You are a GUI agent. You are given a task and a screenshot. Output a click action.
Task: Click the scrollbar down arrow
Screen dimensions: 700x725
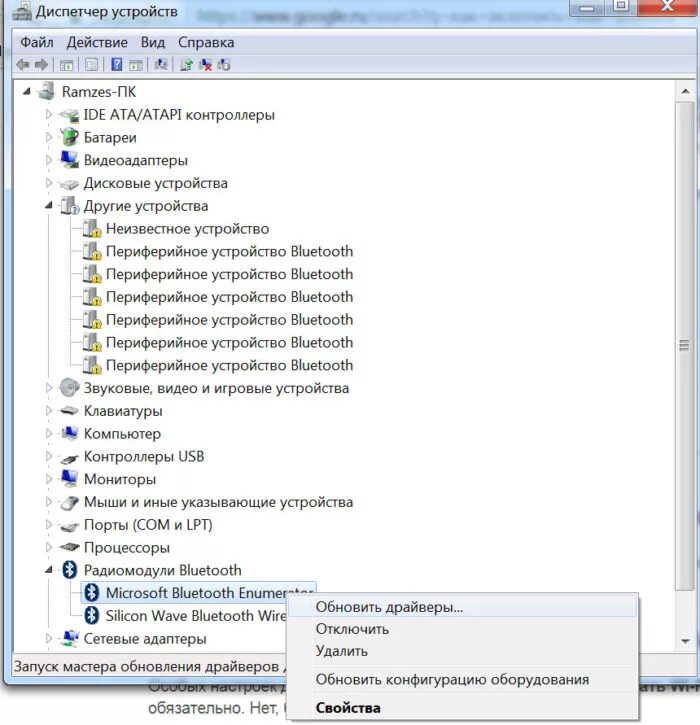pyautogui.click(x=685, y=641)
